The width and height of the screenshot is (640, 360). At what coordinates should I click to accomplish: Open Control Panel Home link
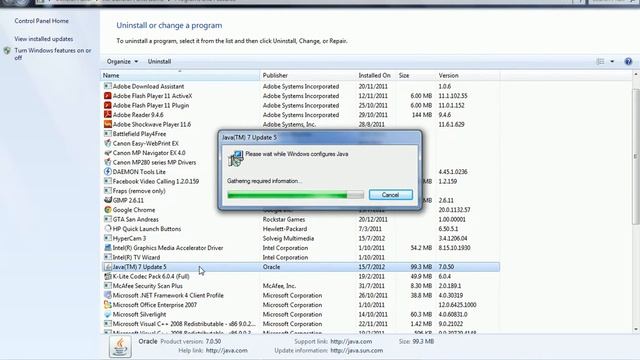coord(41,21)
